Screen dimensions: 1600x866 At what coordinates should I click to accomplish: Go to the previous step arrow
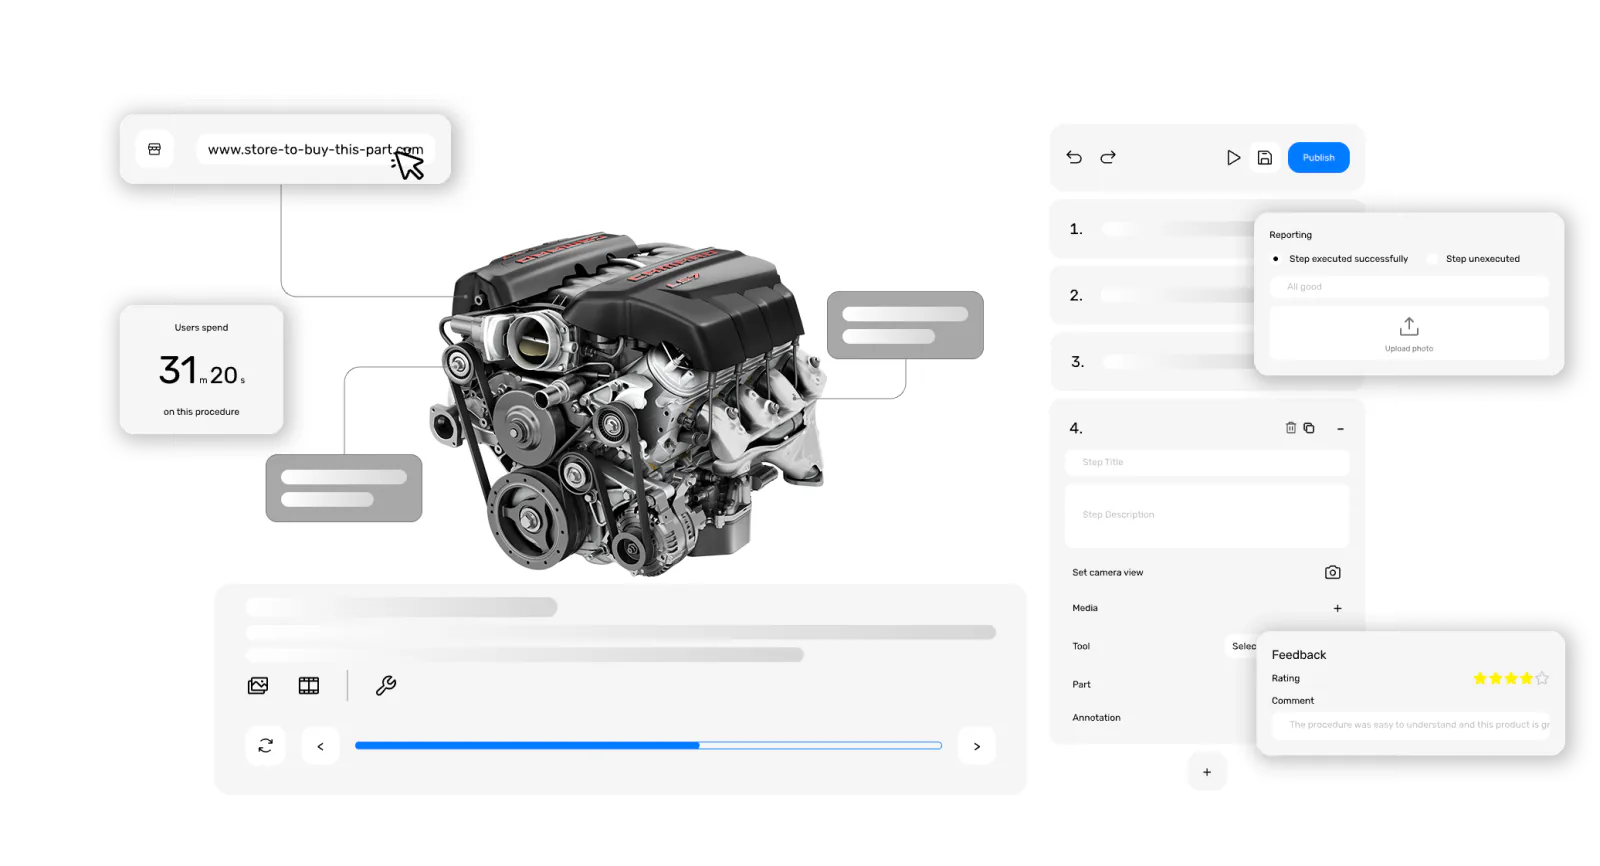320,746
